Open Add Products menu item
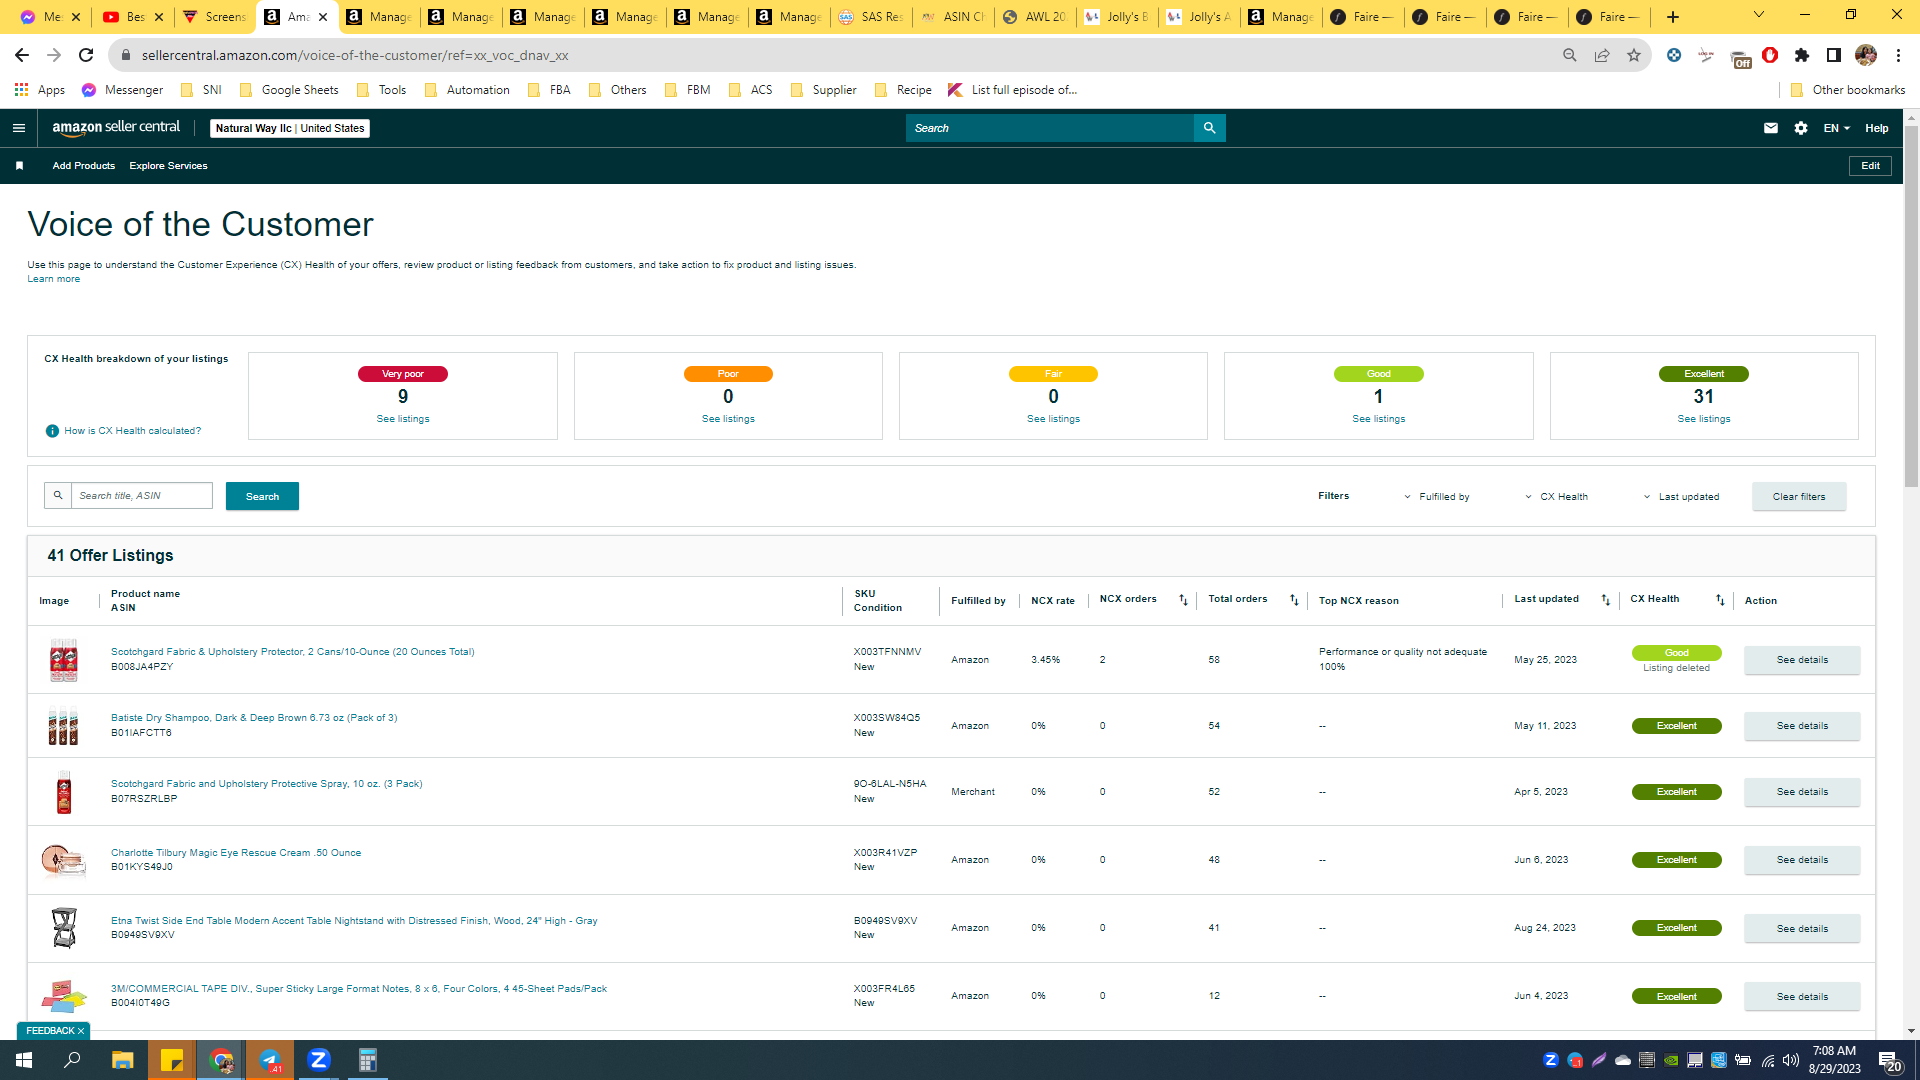This screenshot has width=1920, height=1080. click(x=84, y=166)
